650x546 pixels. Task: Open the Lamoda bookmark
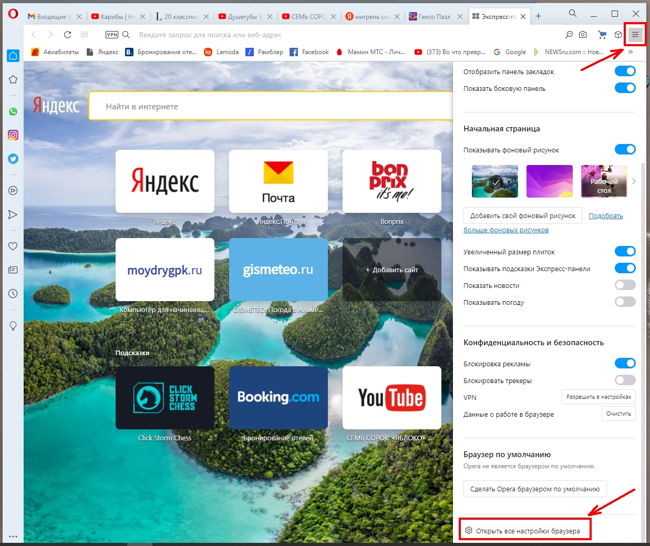click(x=221, y=52)
